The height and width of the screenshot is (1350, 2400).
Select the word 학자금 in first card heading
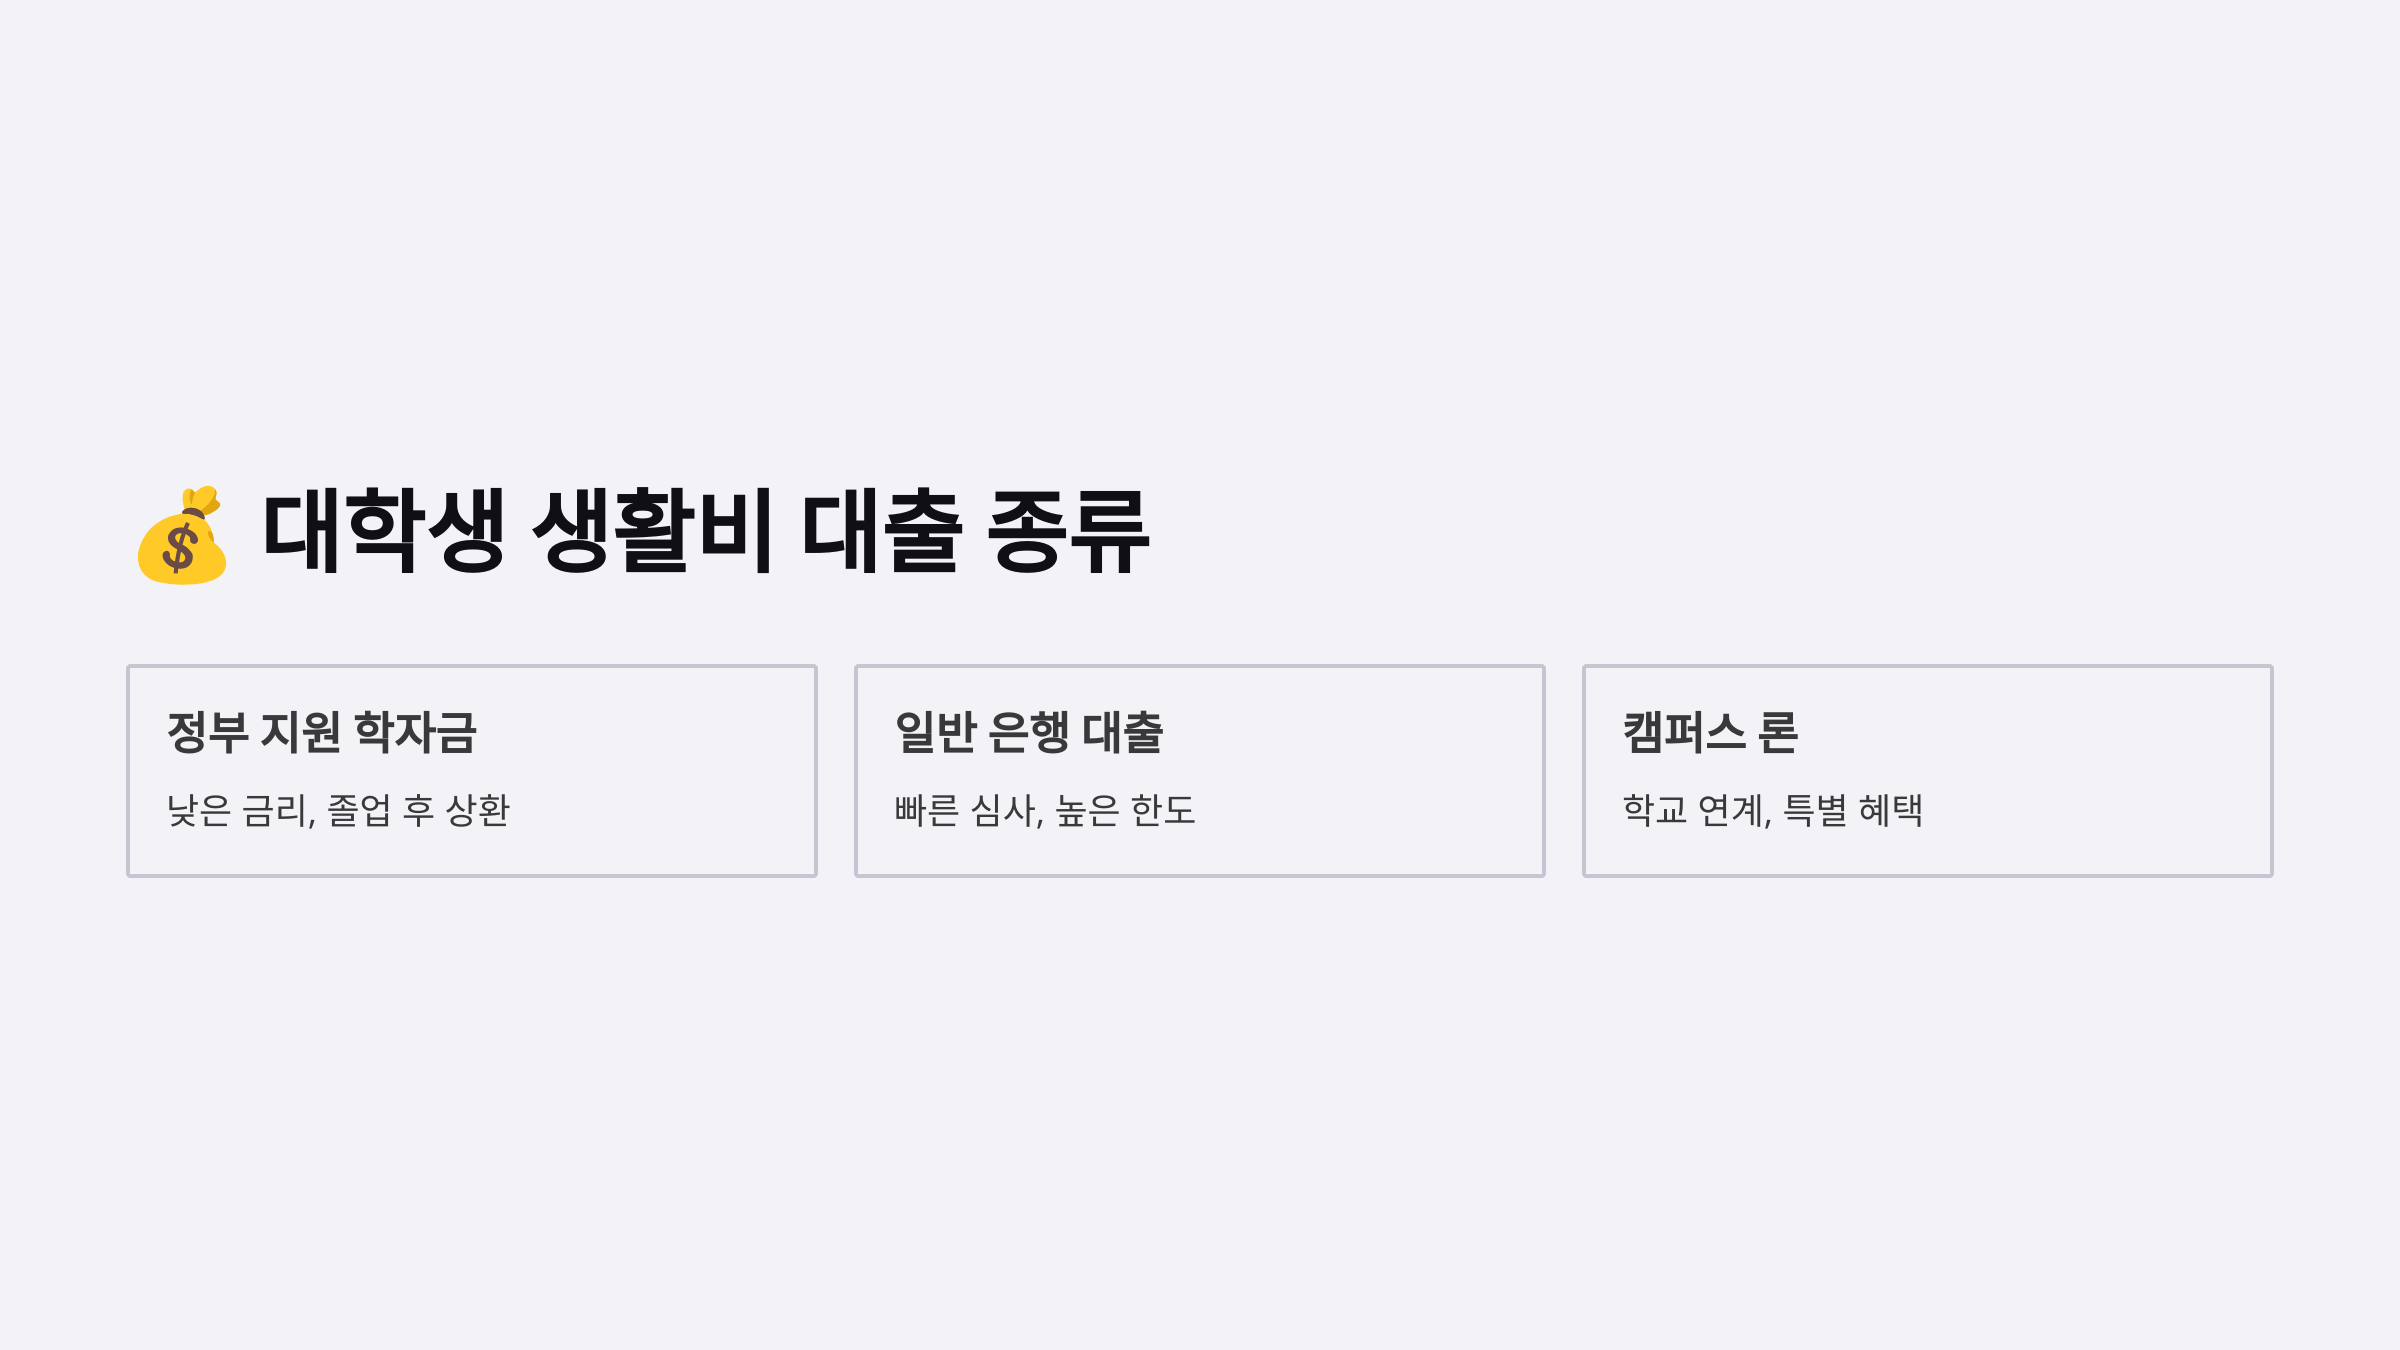click(416, 732)
